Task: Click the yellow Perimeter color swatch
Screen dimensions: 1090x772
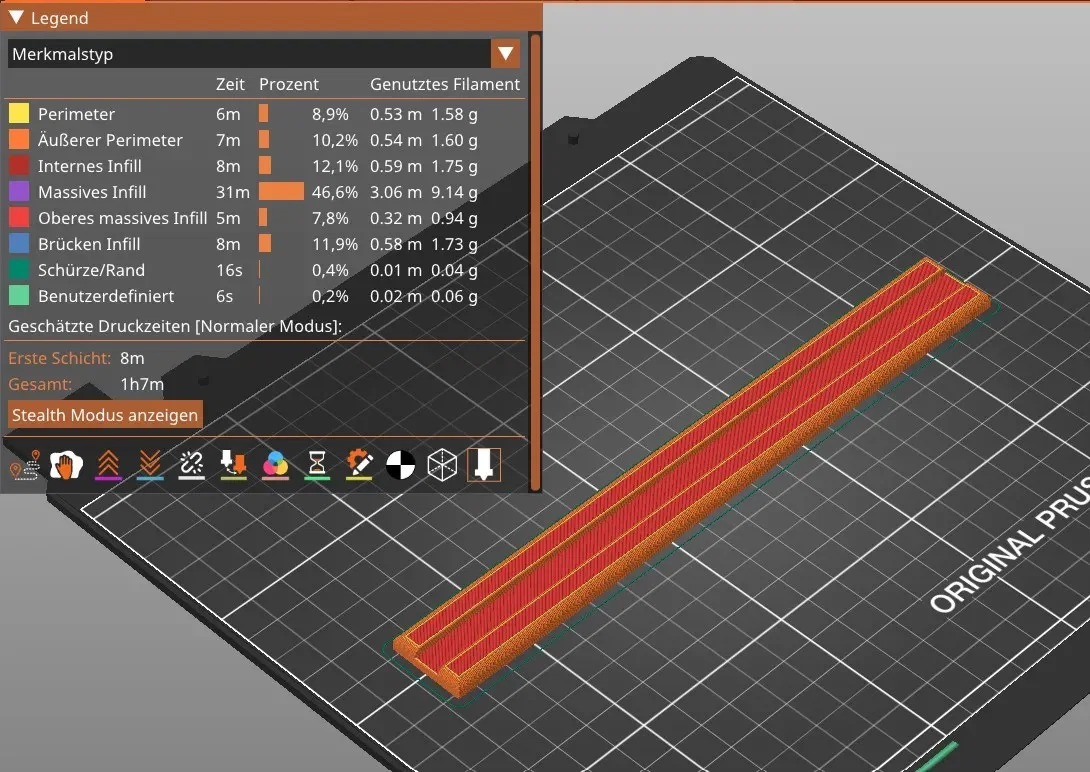Action: coord(19,113)
